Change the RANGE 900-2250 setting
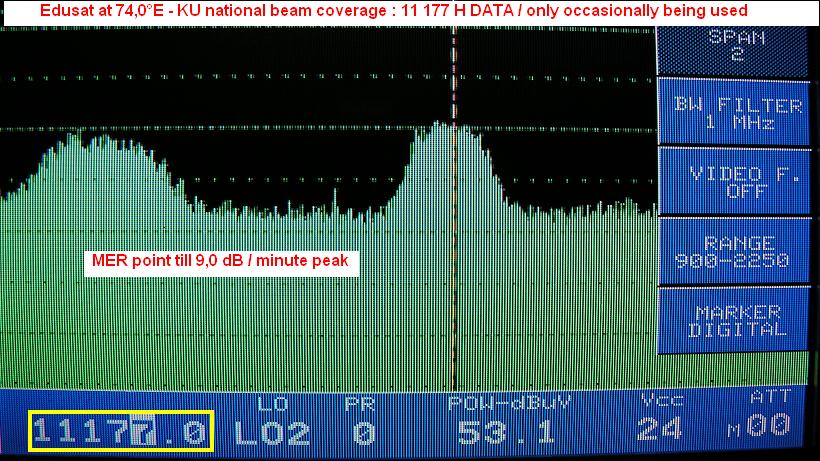The height and width of the screenshot is (461, 820). [x=734, y=251]
